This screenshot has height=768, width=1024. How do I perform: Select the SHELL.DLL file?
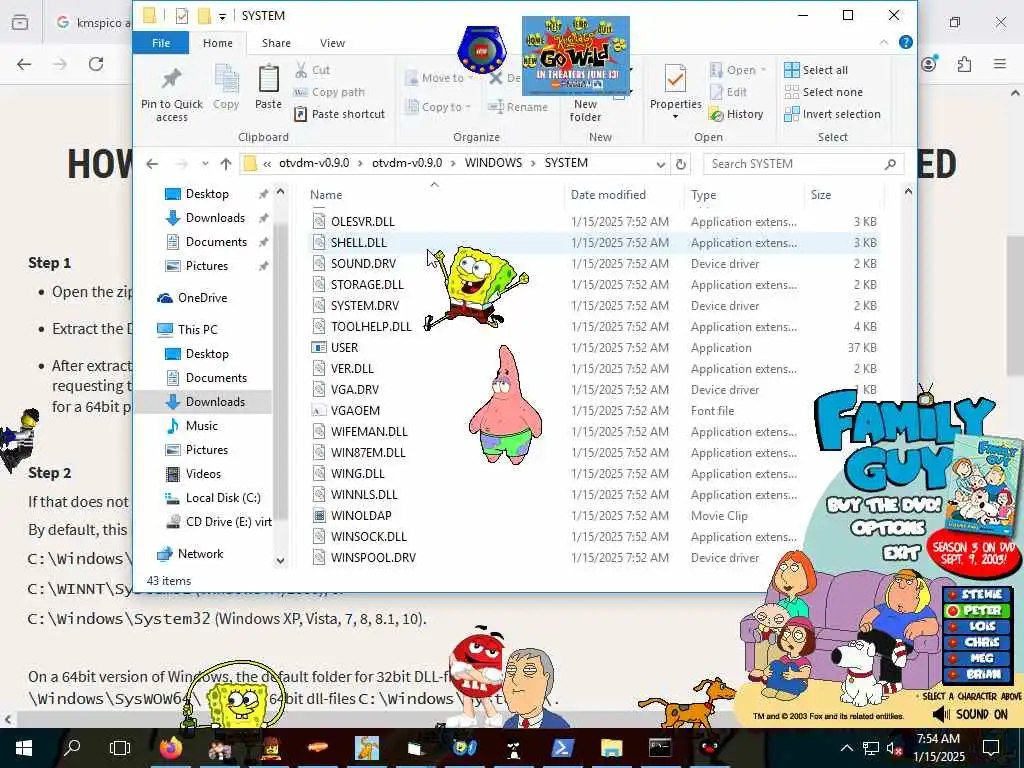(593, 242)
